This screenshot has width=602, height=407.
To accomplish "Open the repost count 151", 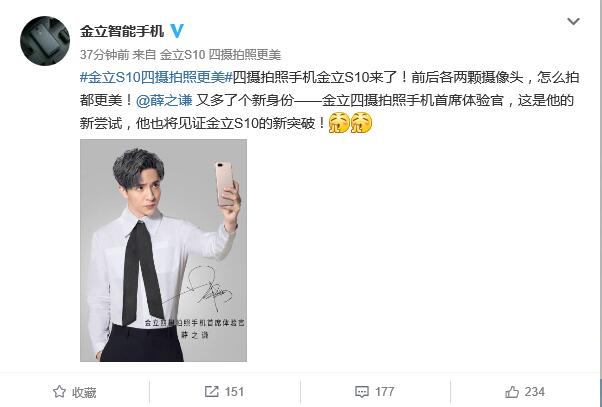I will pos(234,392).
